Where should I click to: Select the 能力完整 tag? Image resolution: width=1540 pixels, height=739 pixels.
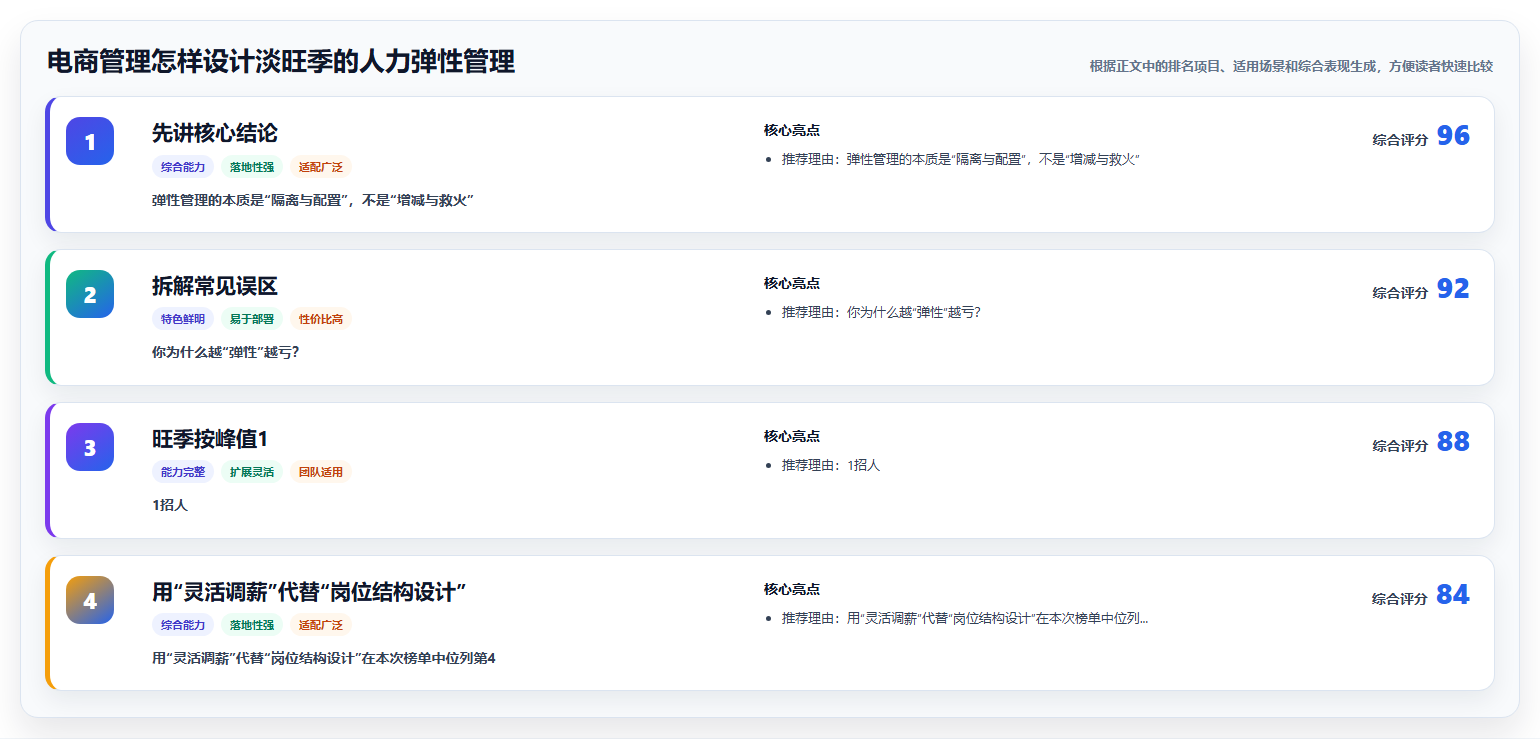coord(183,472)
